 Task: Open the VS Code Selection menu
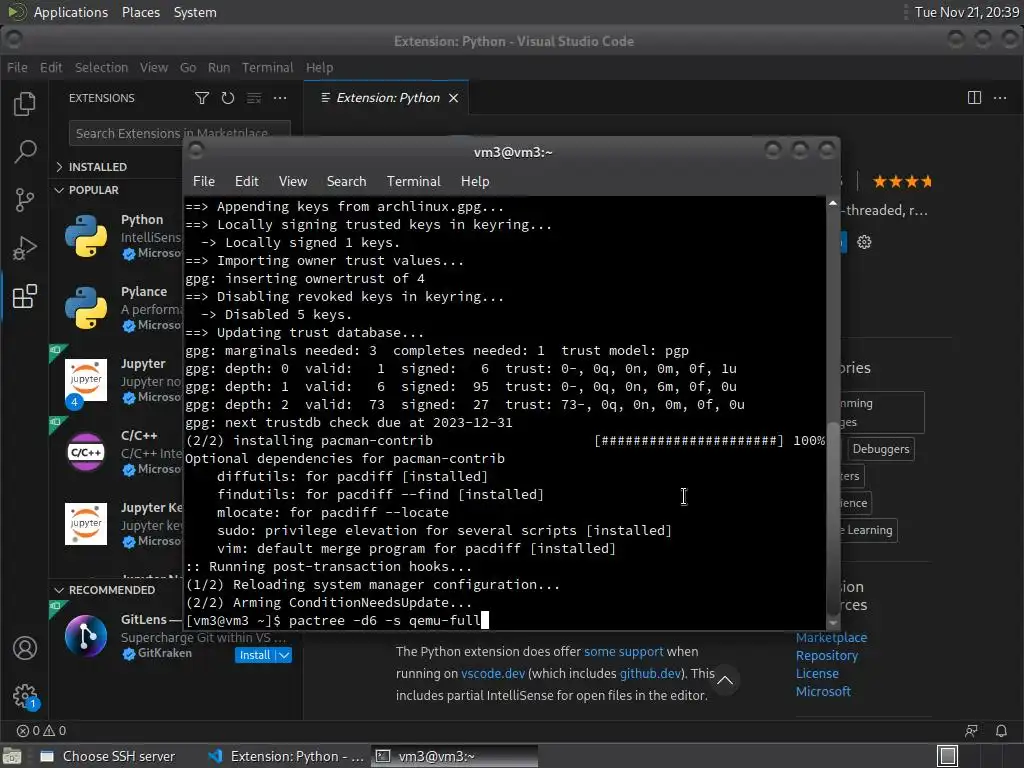101,67
